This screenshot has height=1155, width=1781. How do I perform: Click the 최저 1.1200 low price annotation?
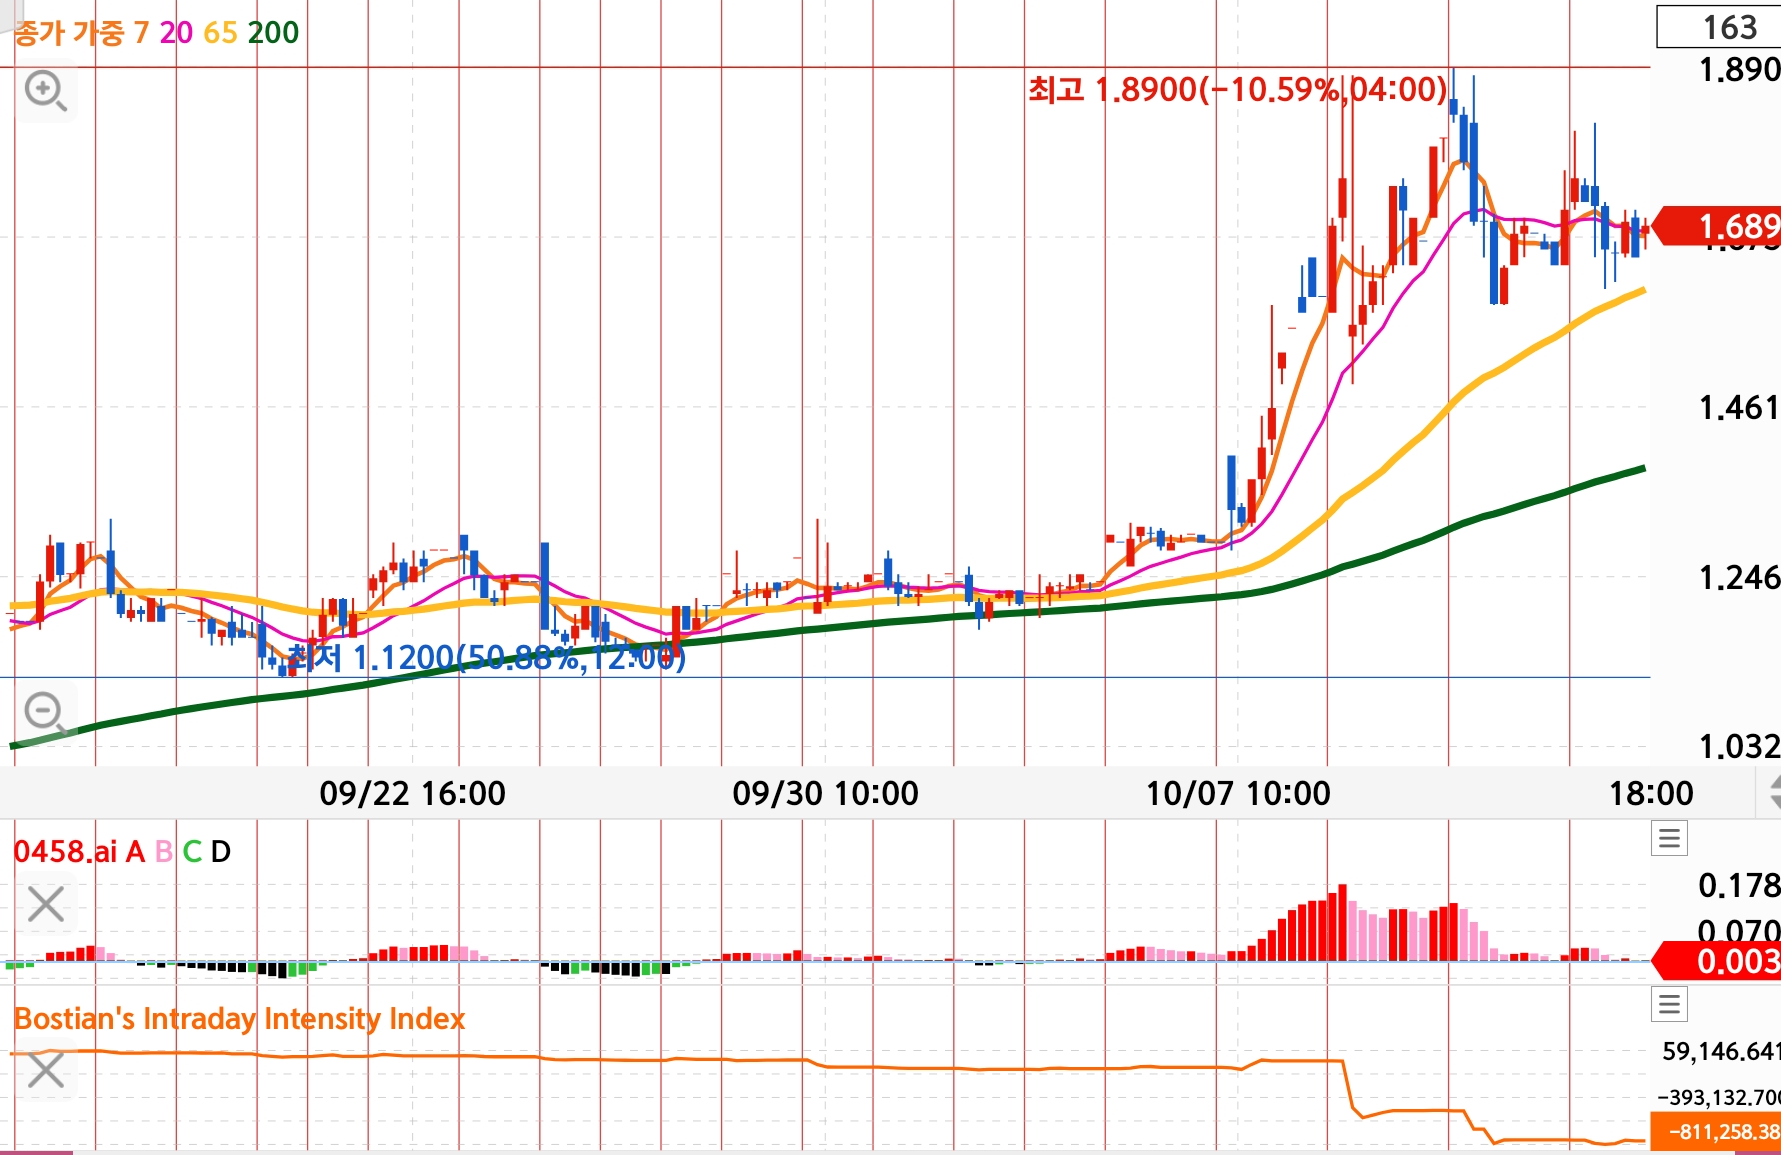(x=486, y=658)
